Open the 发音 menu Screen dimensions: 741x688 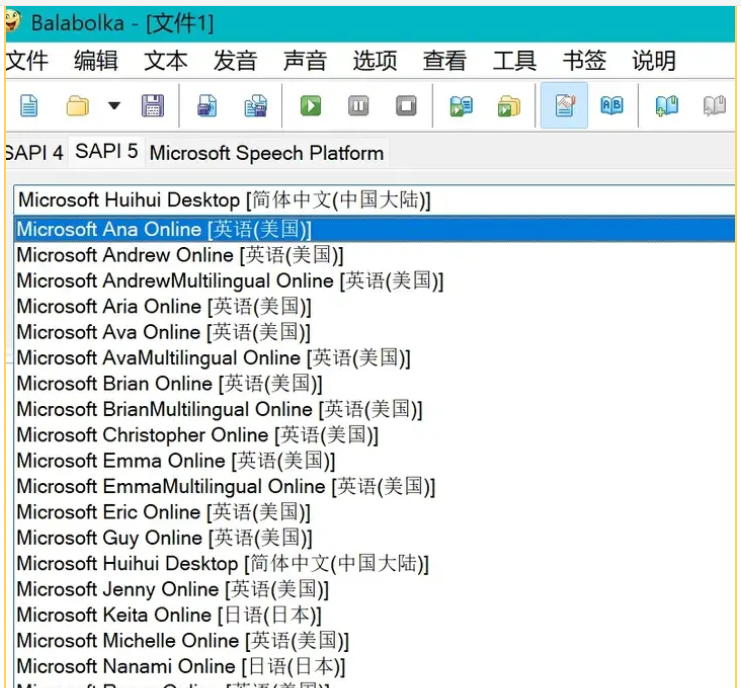235,60
